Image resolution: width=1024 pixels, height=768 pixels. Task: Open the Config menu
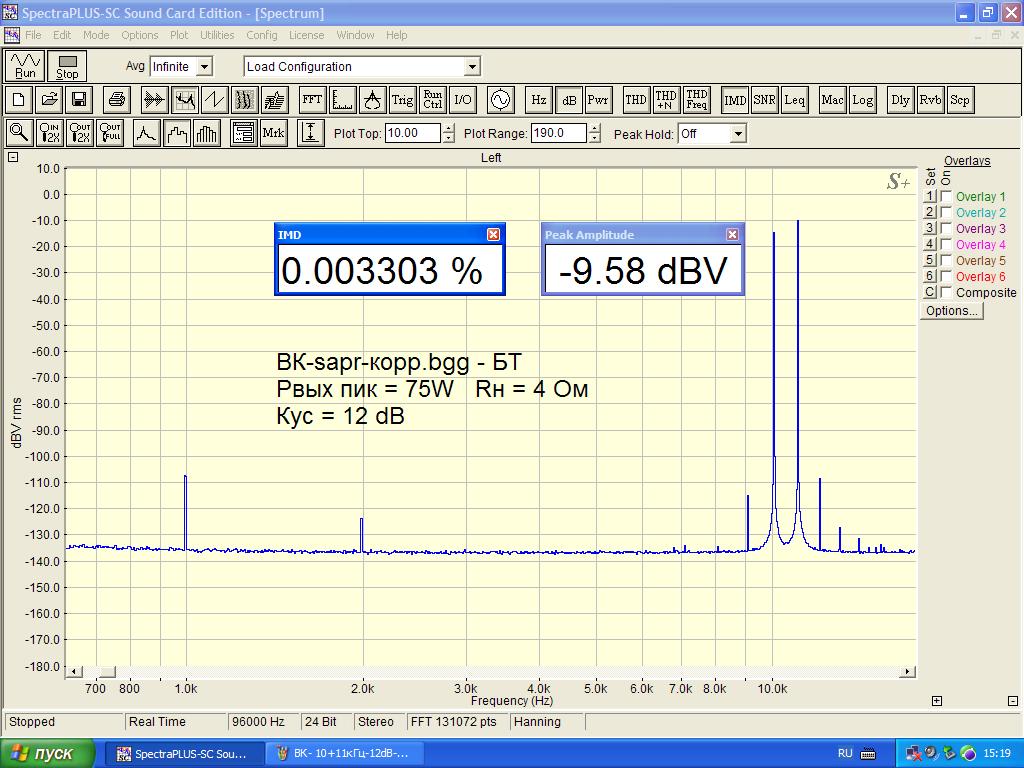tap(261, 35)
